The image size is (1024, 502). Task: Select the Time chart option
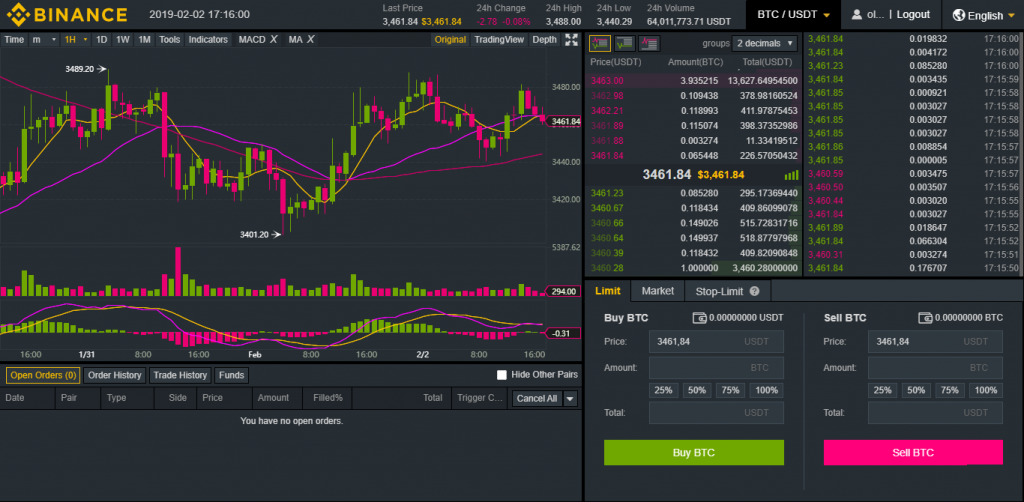click(x=14, y=39)
